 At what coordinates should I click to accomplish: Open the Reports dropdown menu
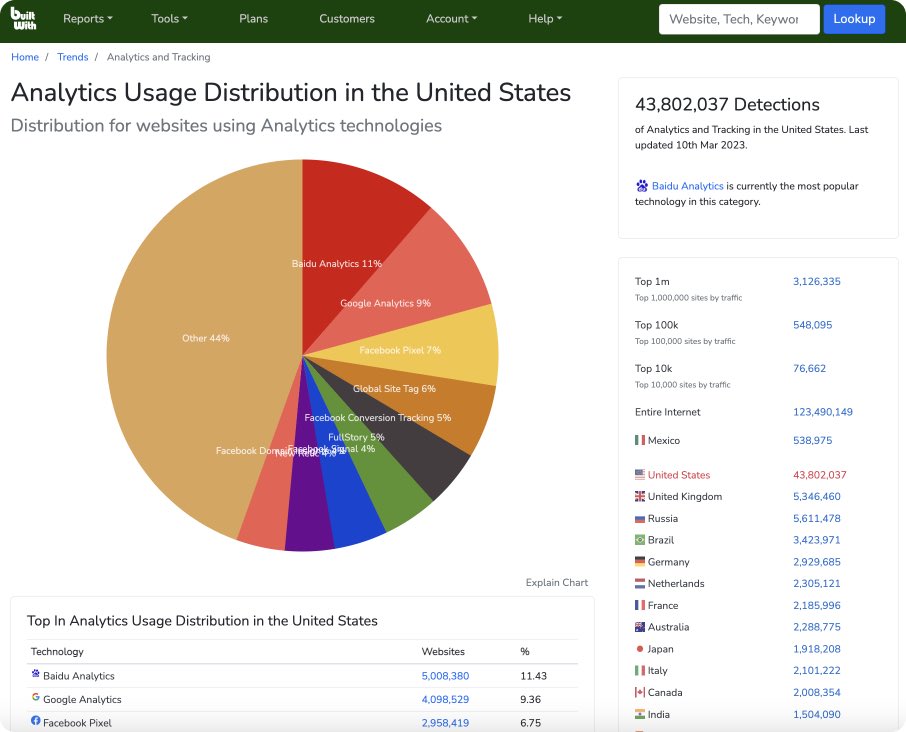click(x=88, y=18)
